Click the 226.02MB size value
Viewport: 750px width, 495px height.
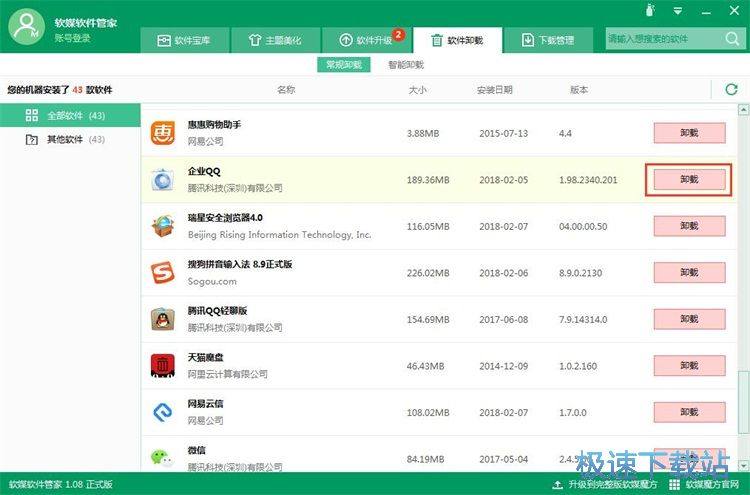428,273
